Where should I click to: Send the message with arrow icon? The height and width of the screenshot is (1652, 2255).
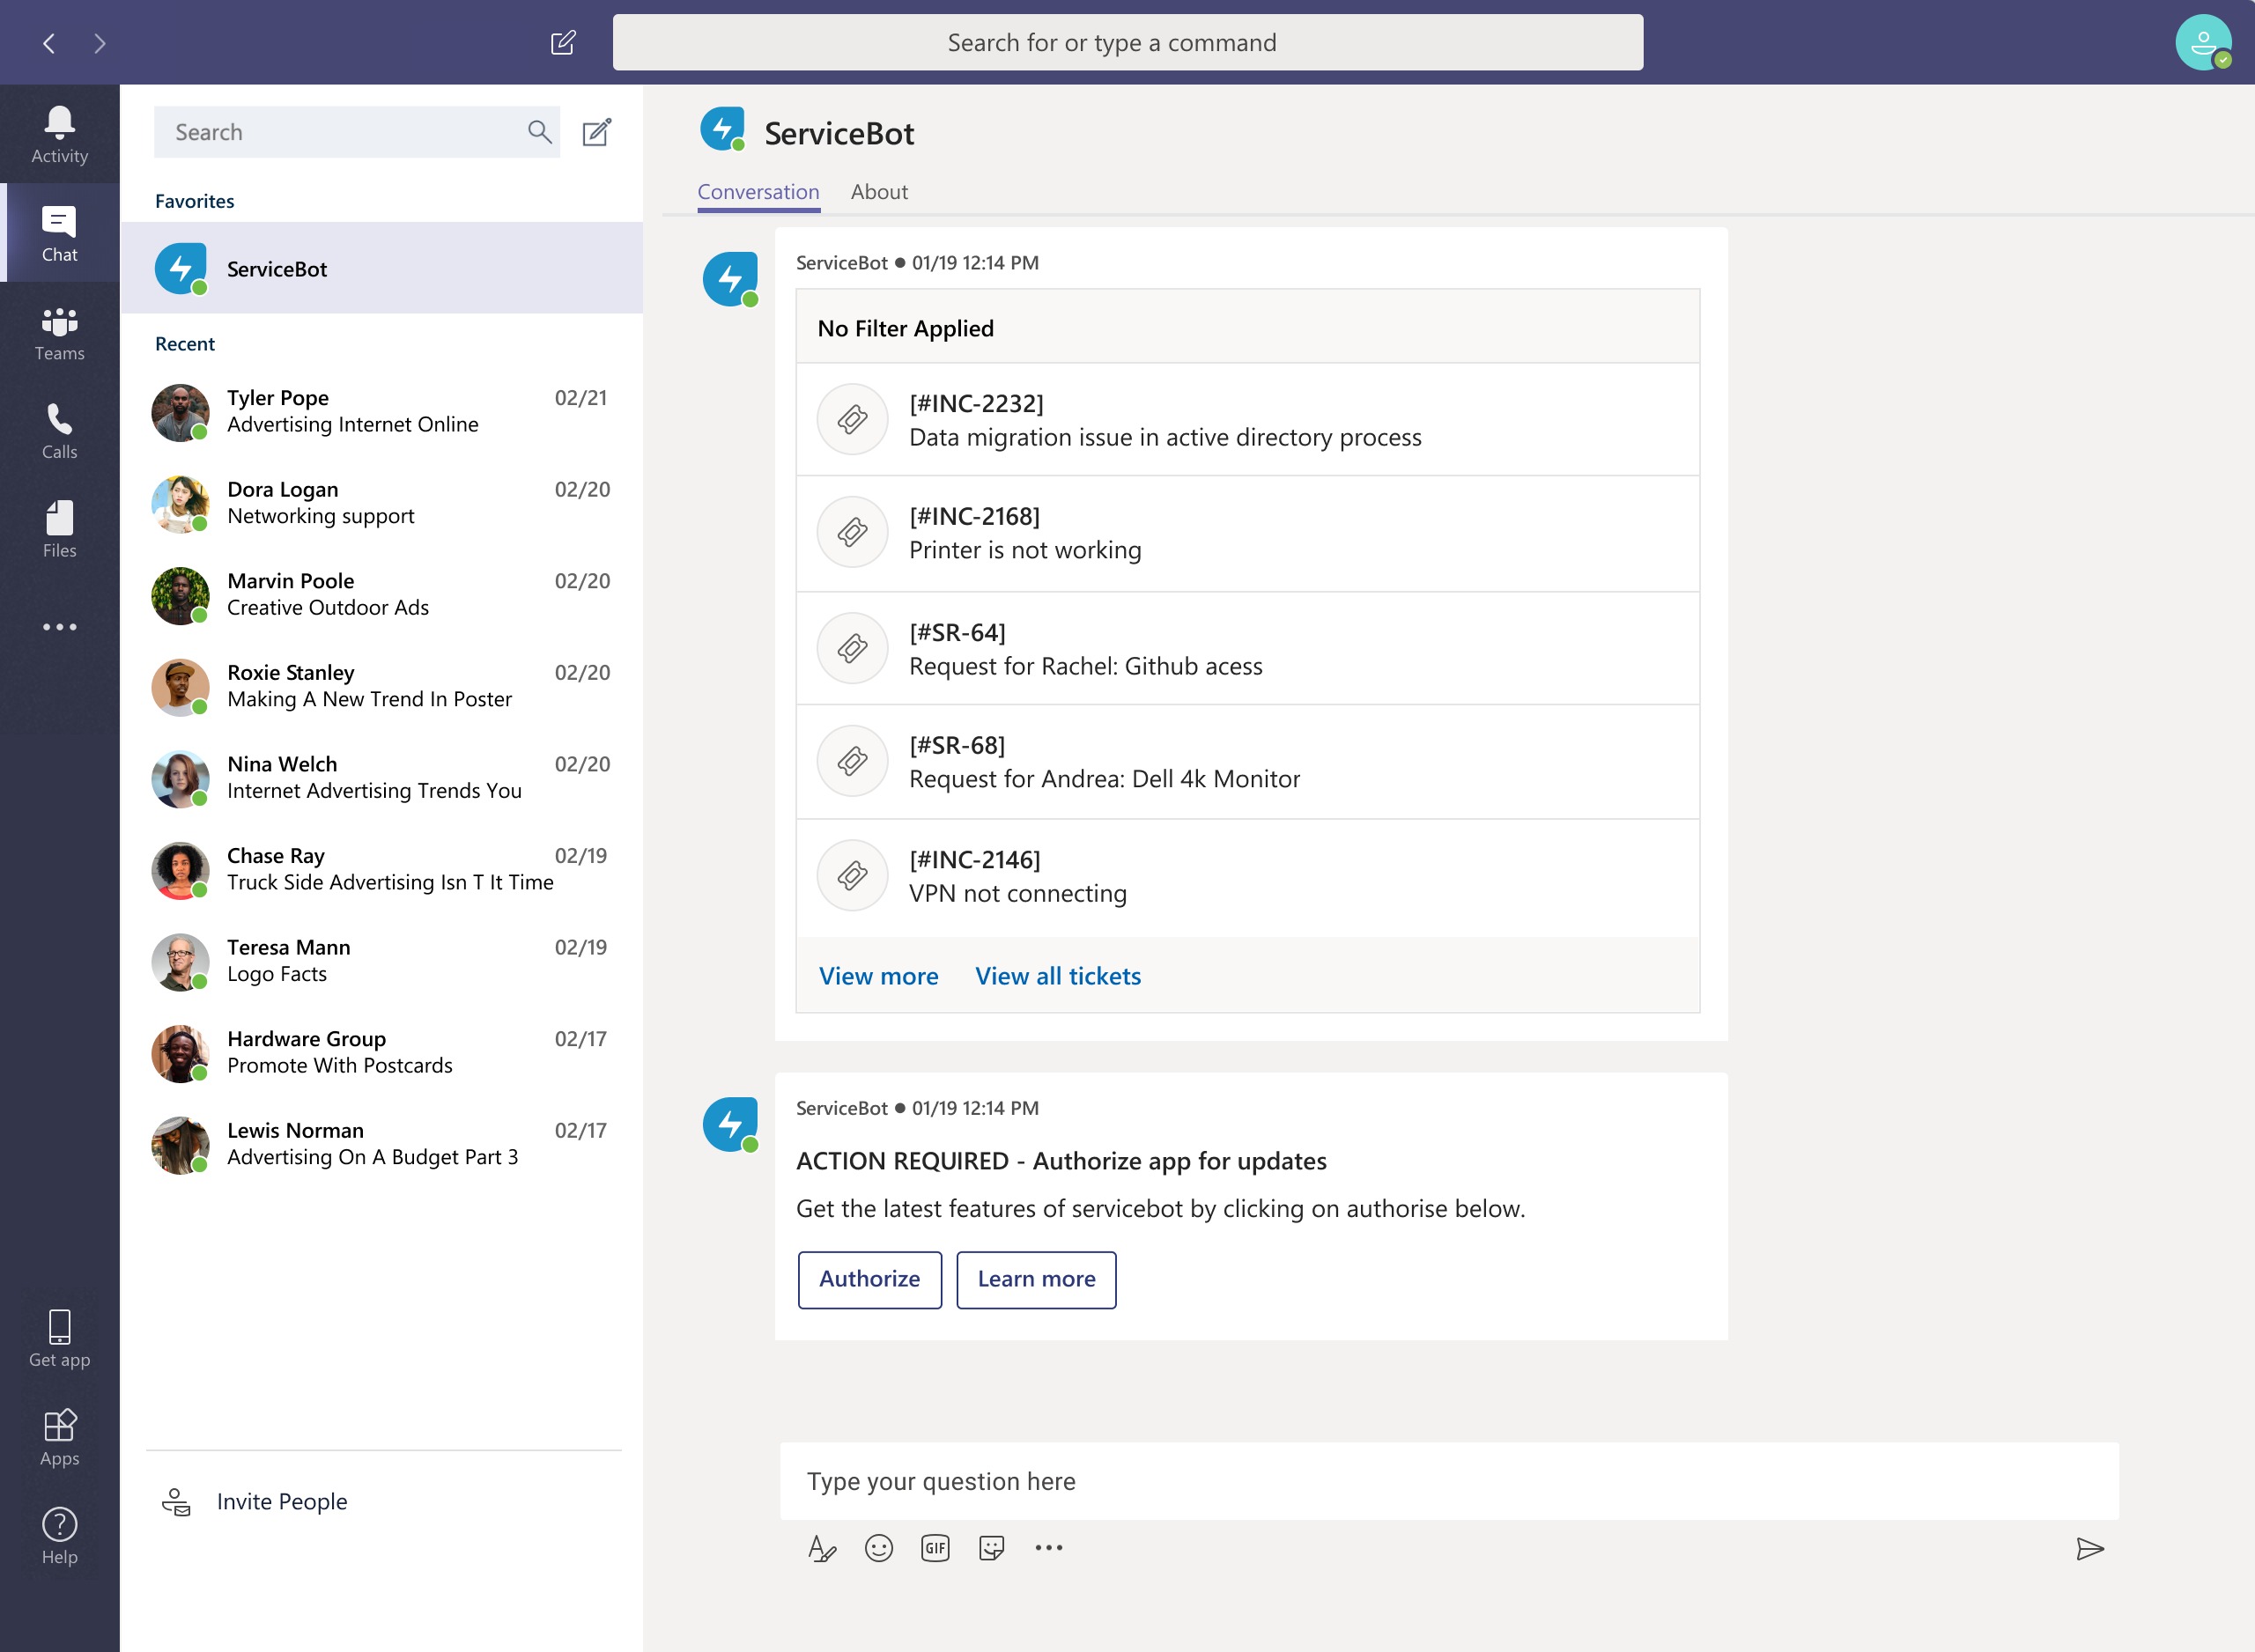pyautogui.click(x=2089, y=1549)
